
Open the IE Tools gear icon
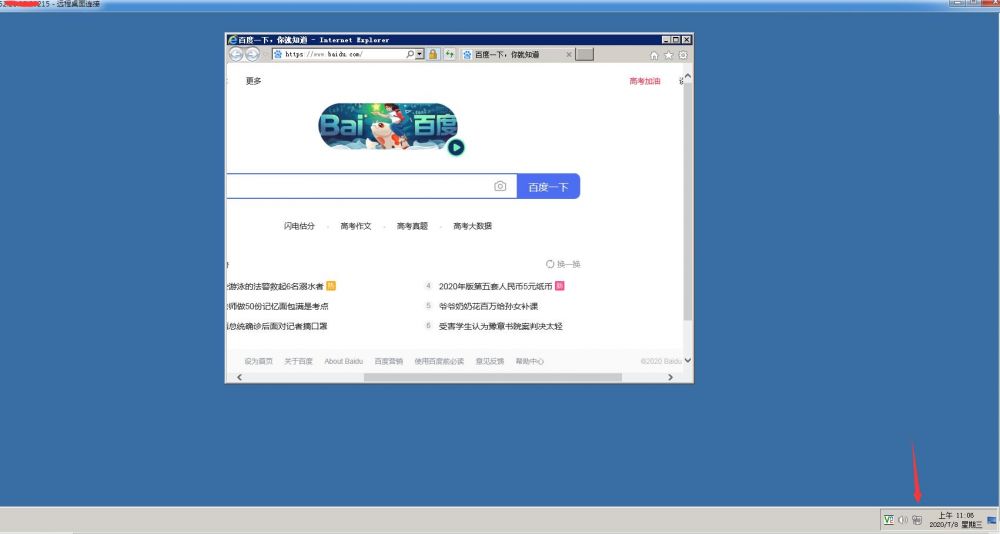click(683, 55)
